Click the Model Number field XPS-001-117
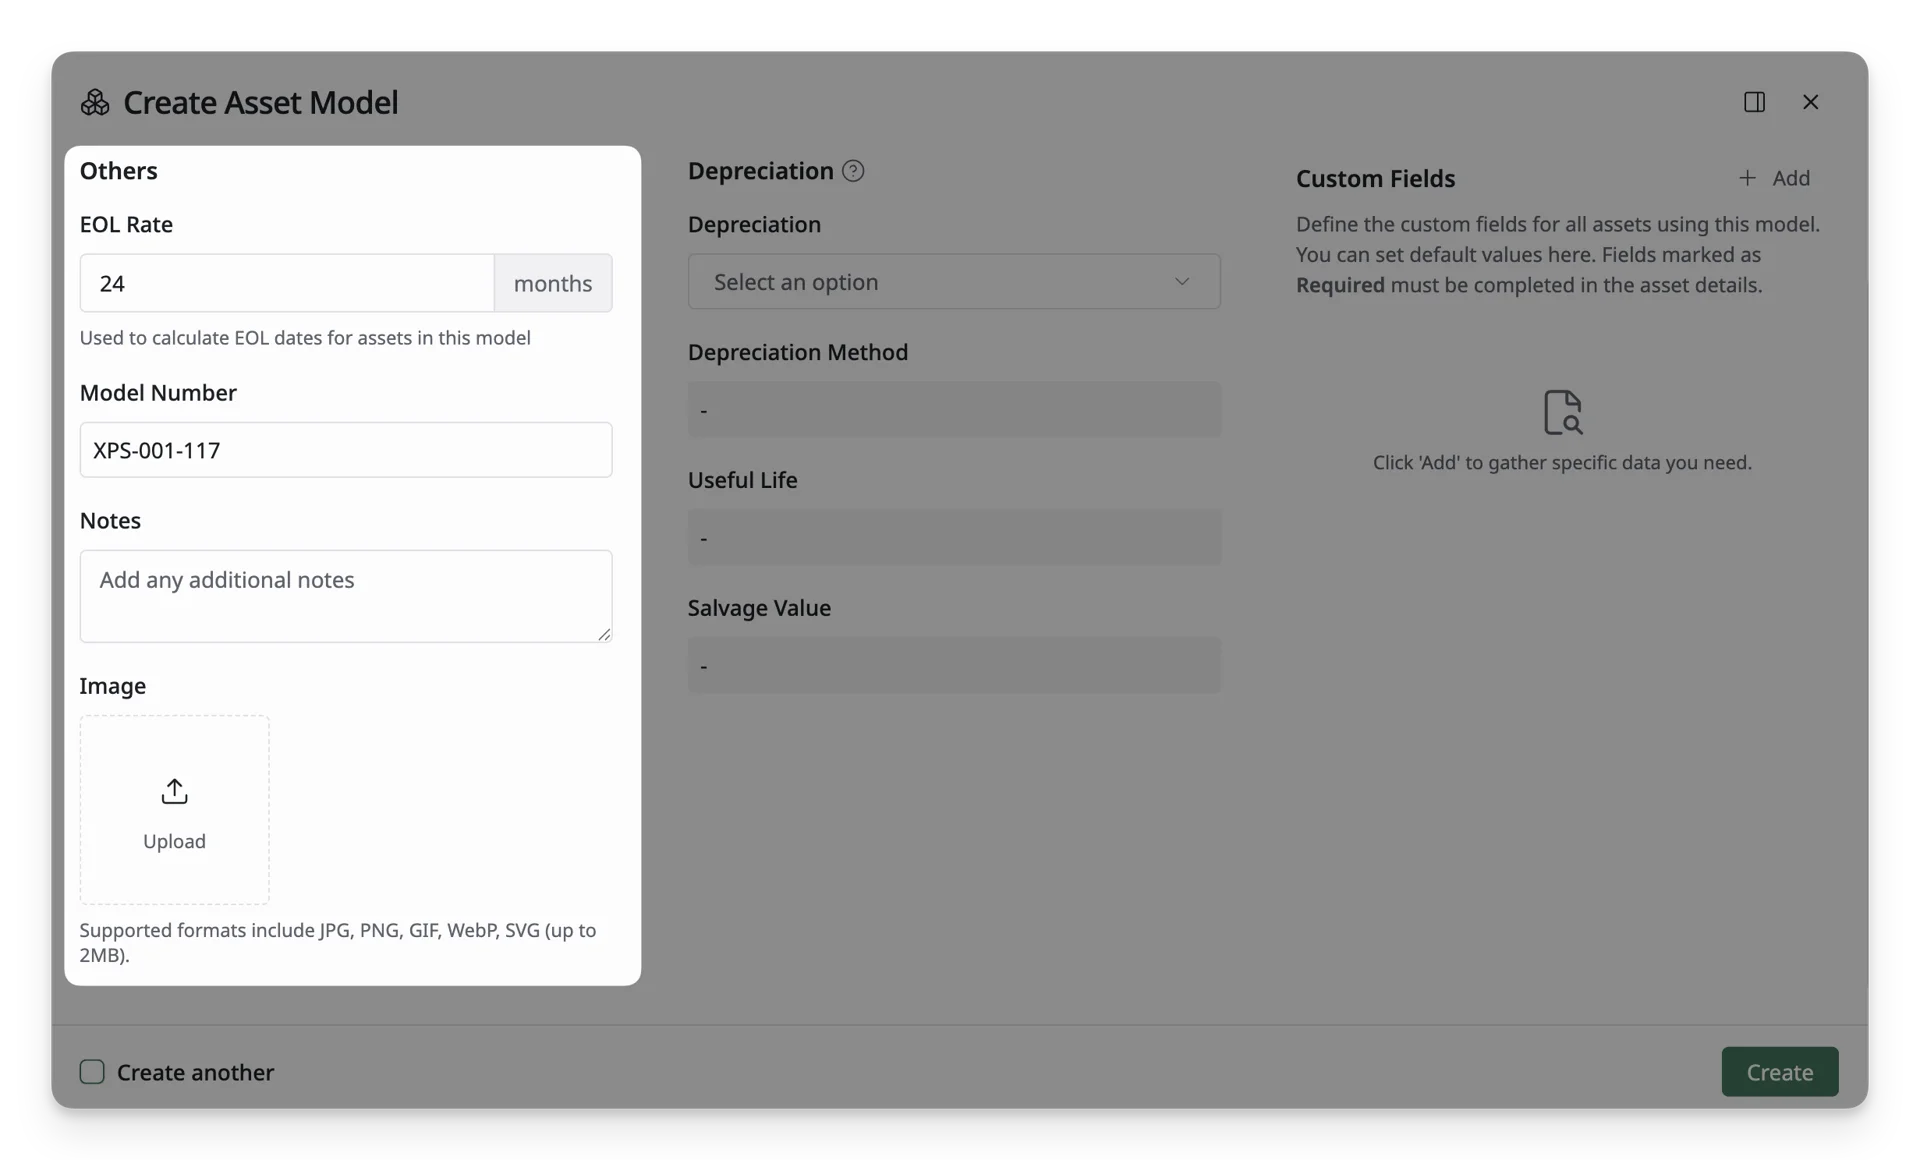Screen dimensions: 1920x1160 [346, 450]
